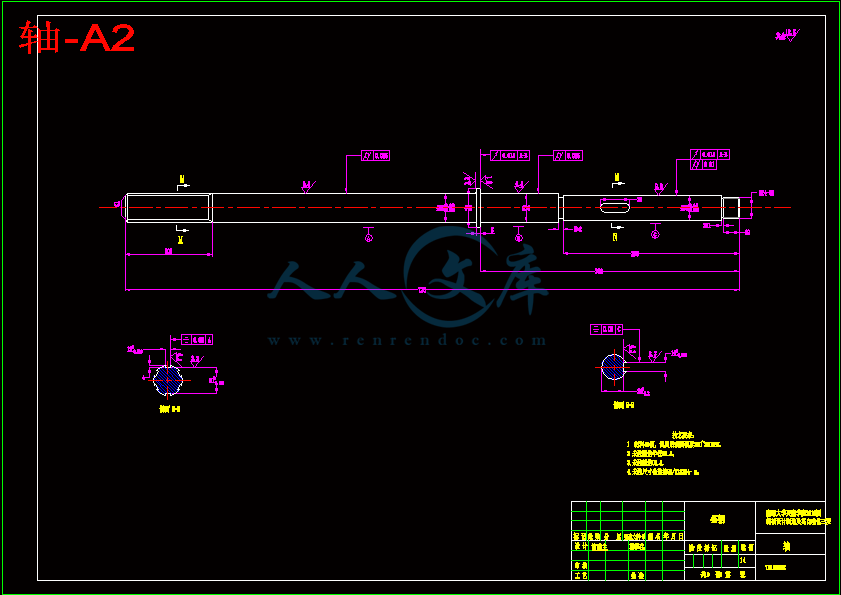Click the red drawing title 轴-A2

[76, 38]
